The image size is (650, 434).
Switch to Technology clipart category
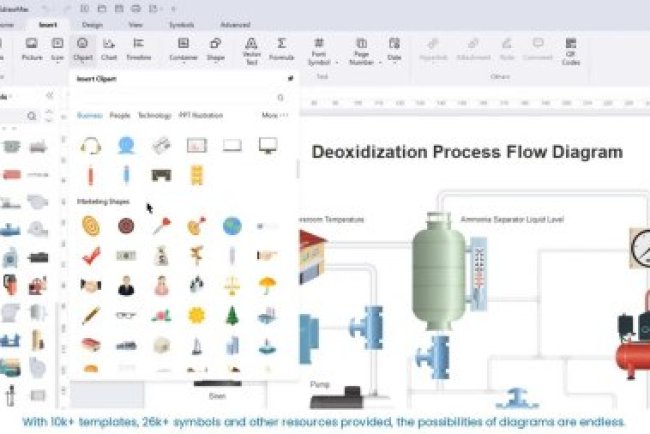click(x=154, y=115)
